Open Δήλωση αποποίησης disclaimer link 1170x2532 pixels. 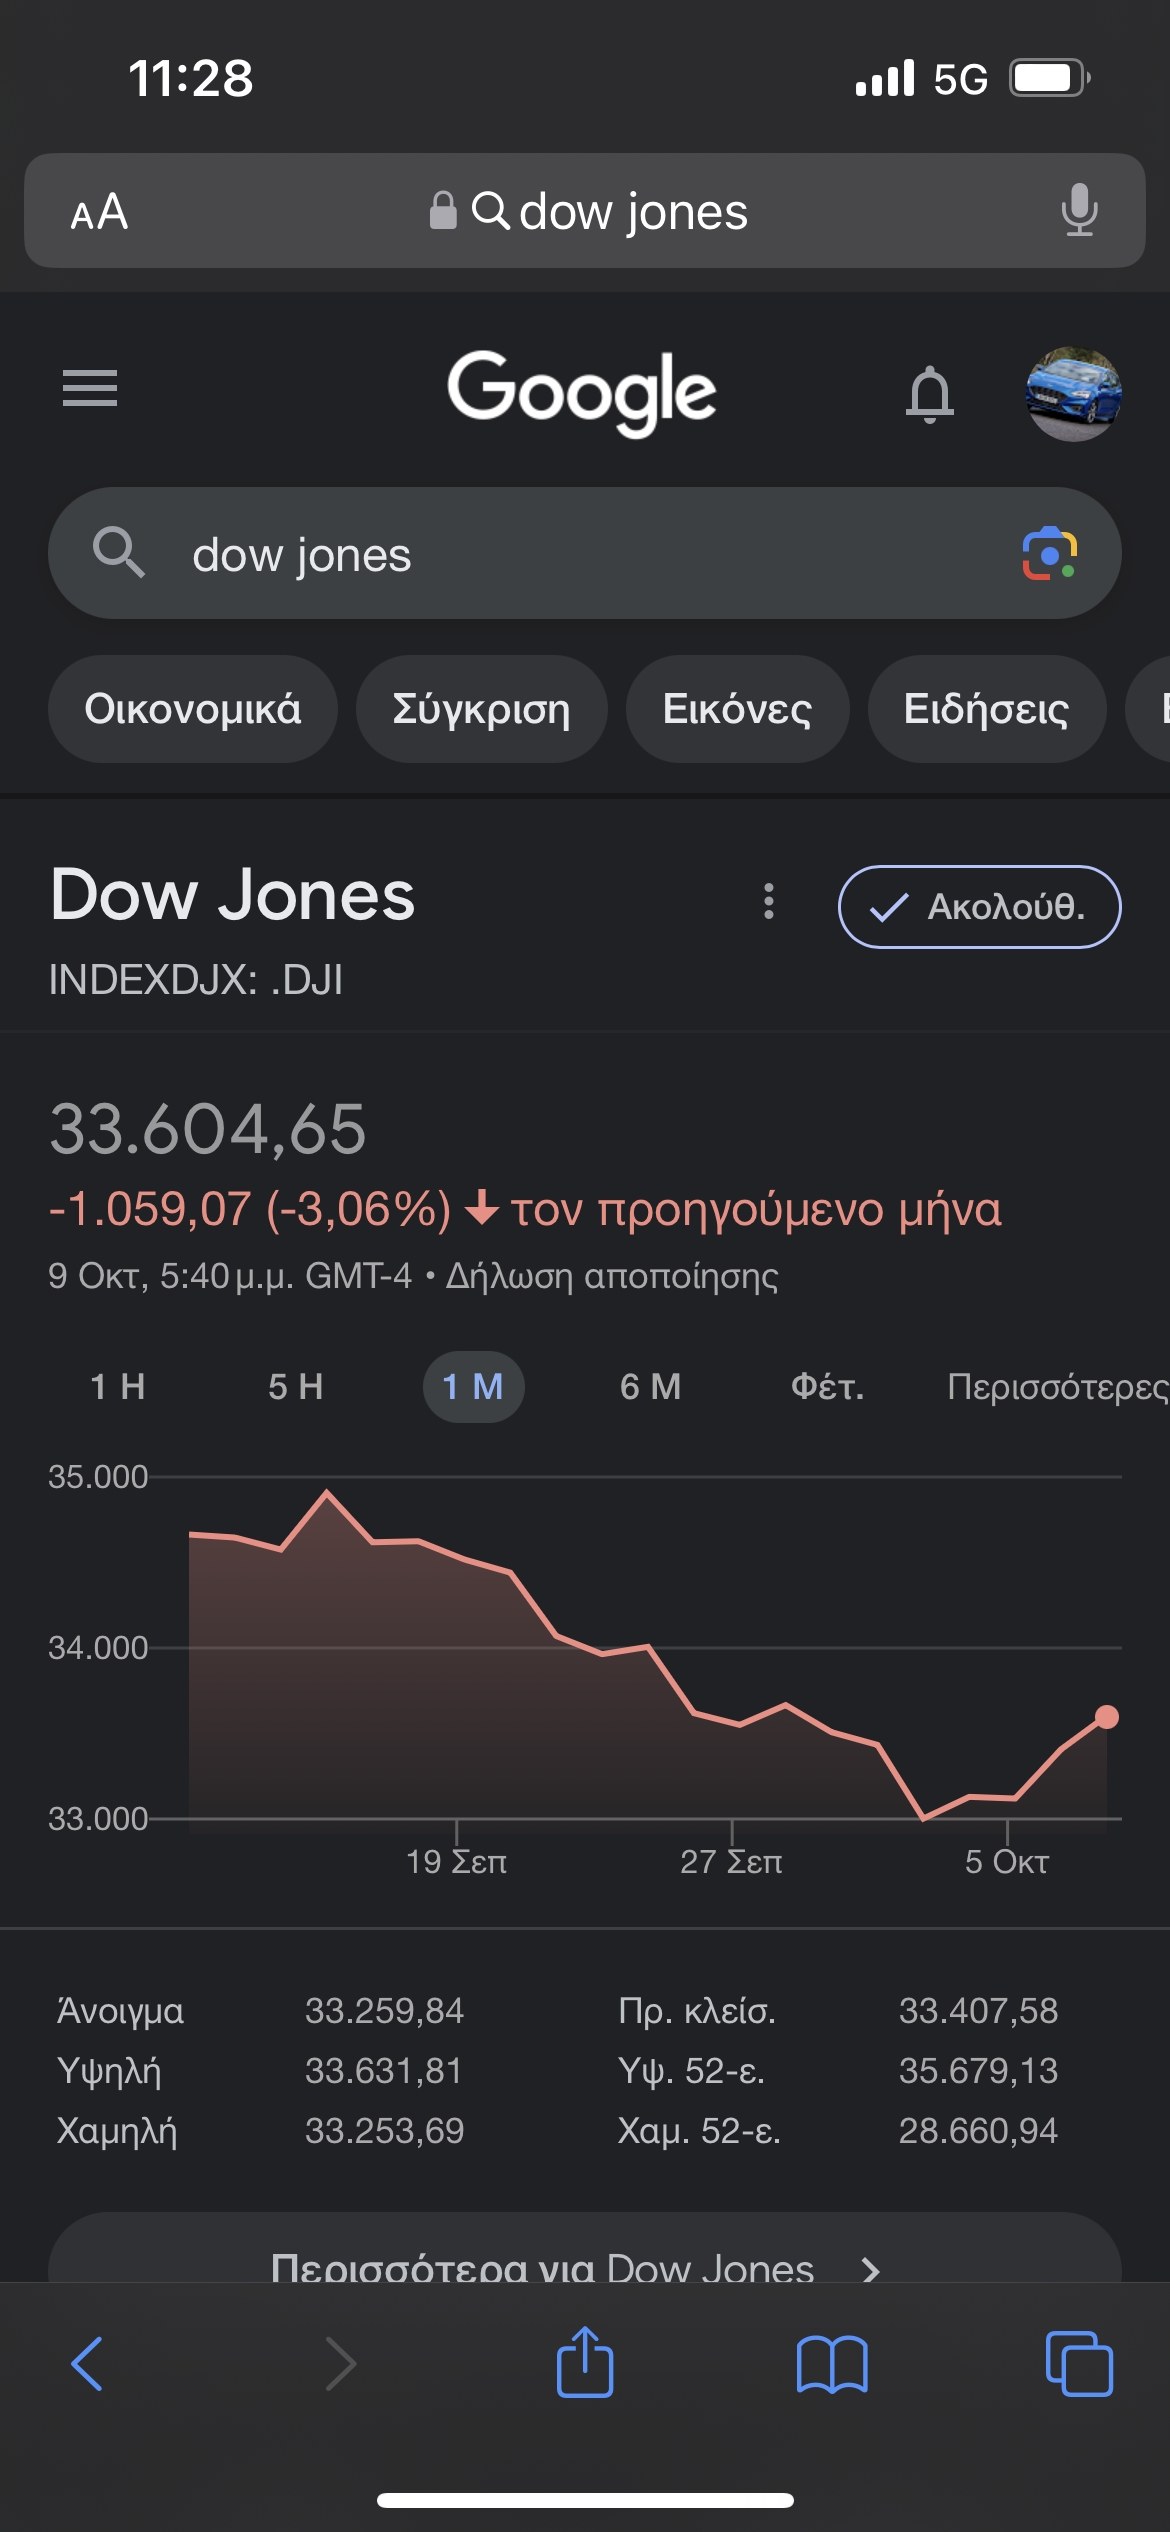[x=612, y=1276]
